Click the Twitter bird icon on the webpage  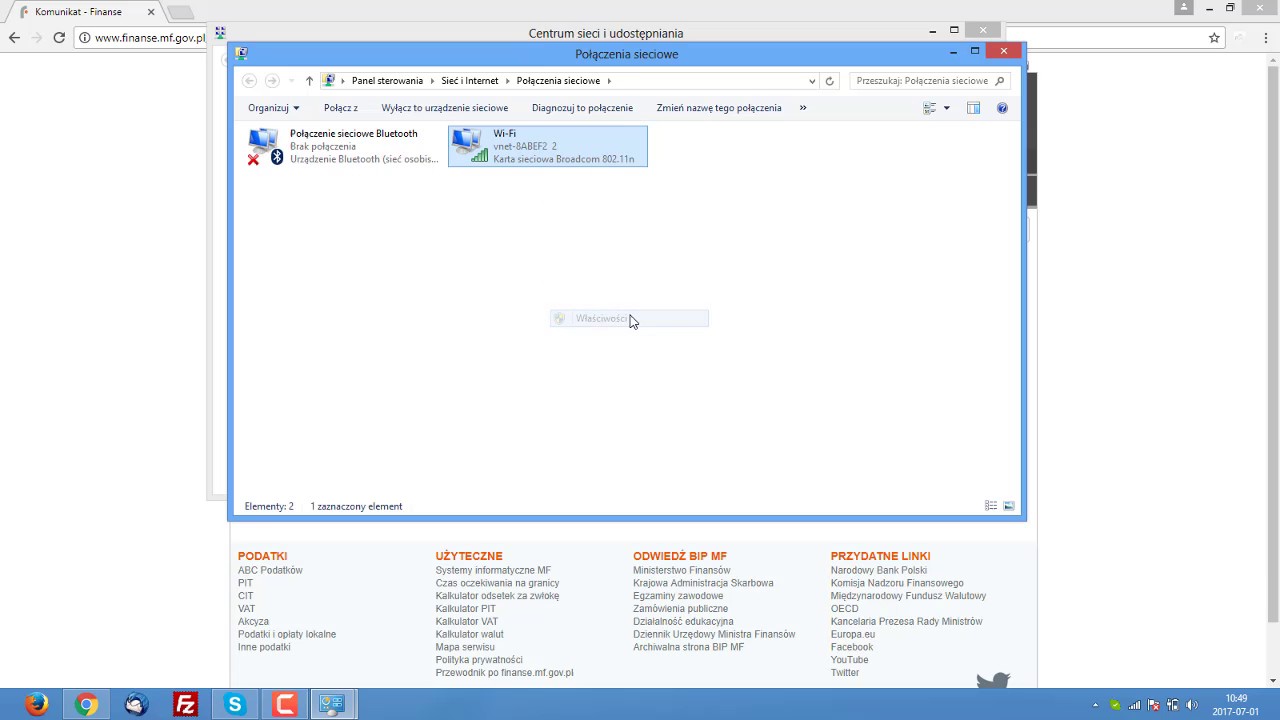click(x=993, y=681)
